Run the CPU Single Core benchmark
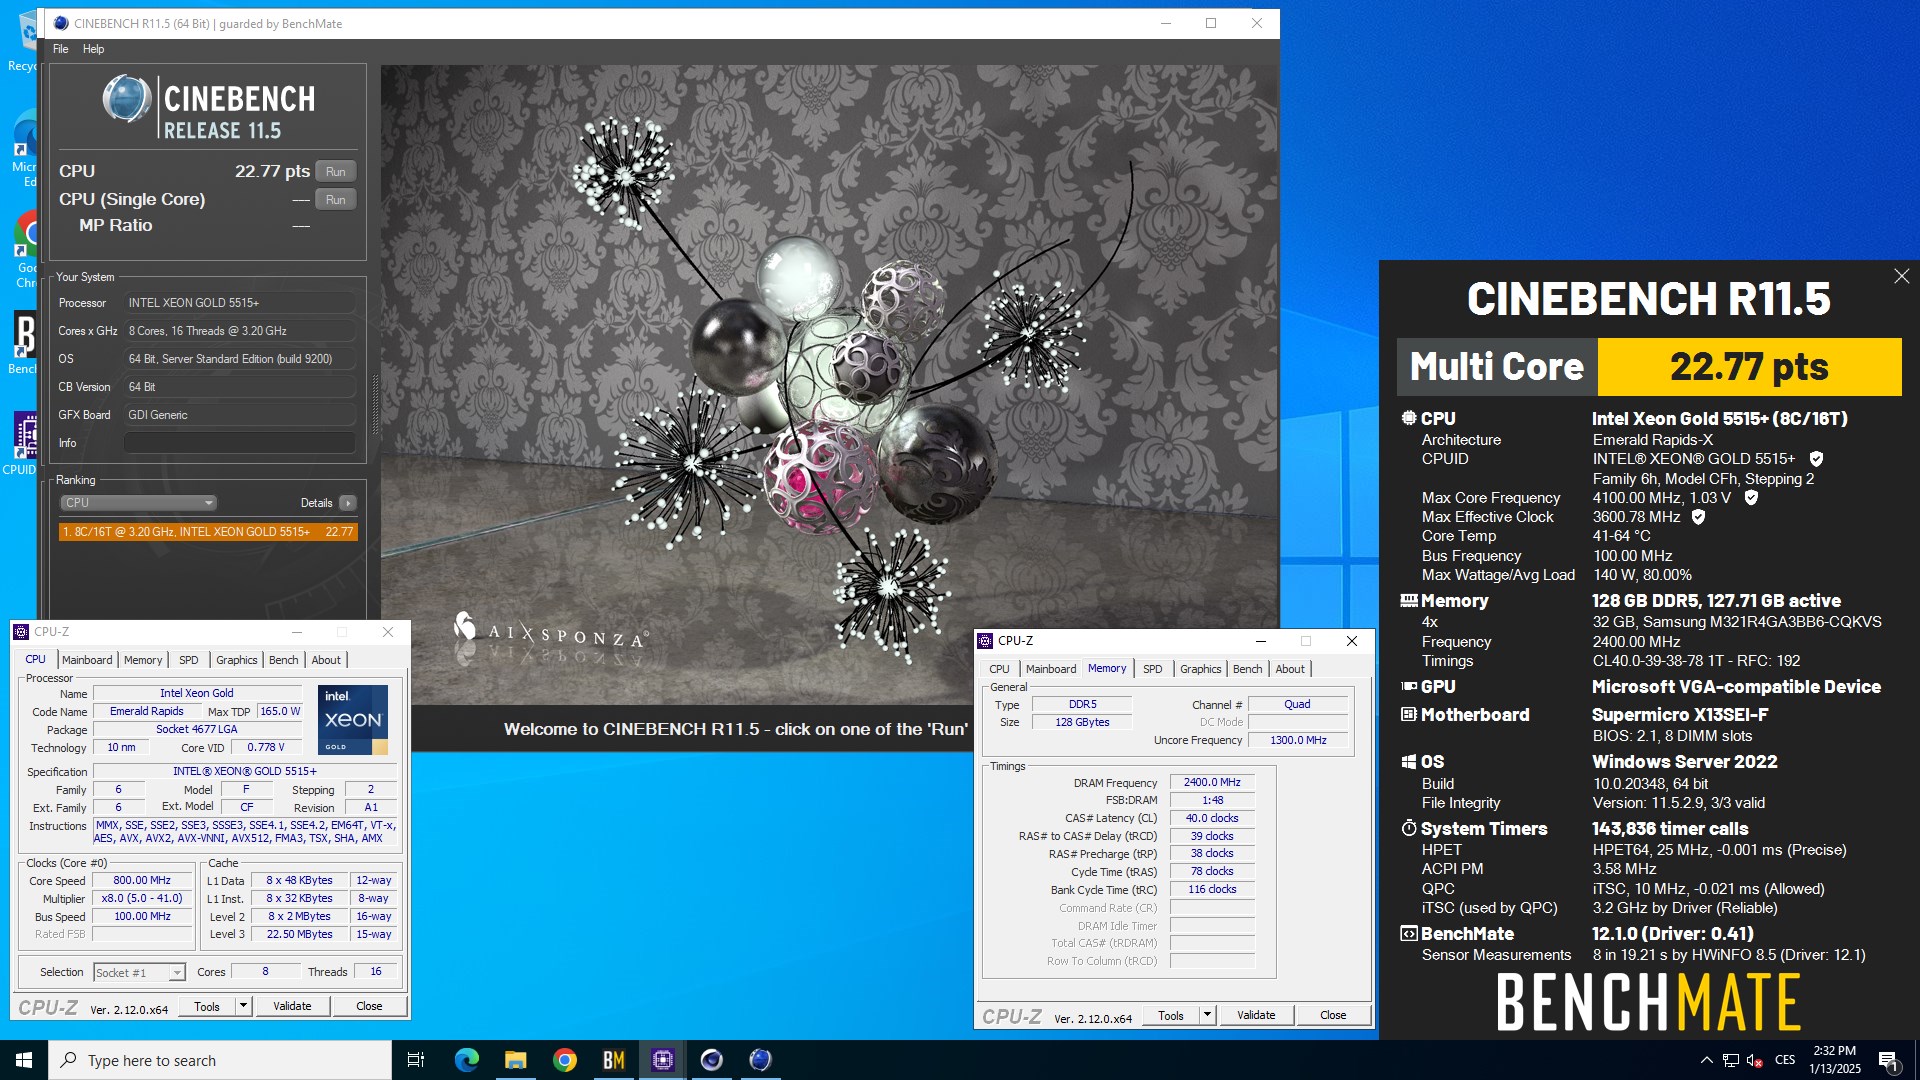 click(336, 199)
